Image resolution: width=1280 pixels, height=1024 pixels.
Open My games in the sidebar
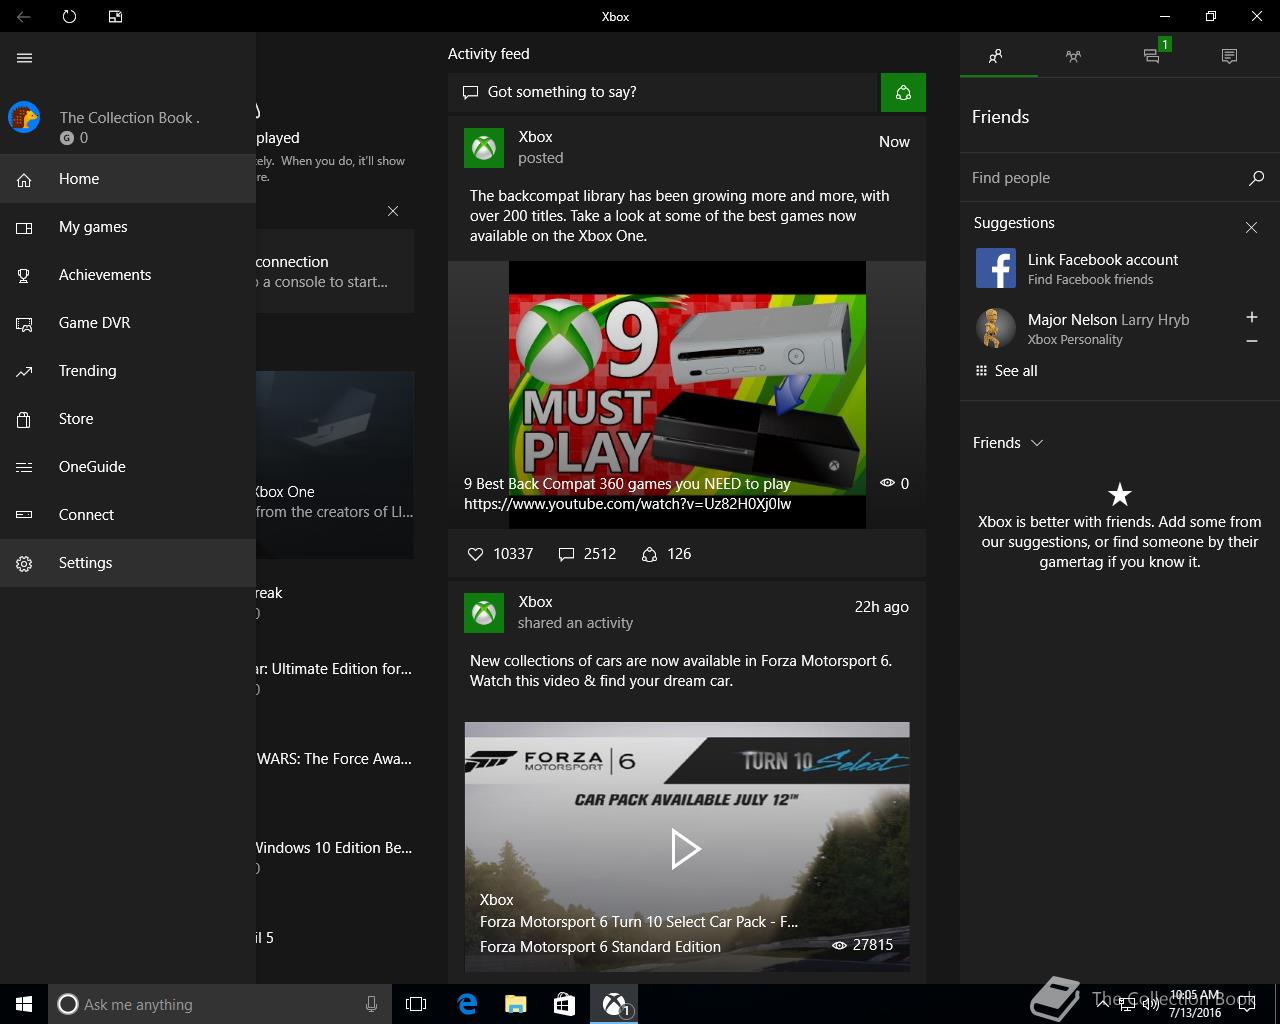coord(128,227)
